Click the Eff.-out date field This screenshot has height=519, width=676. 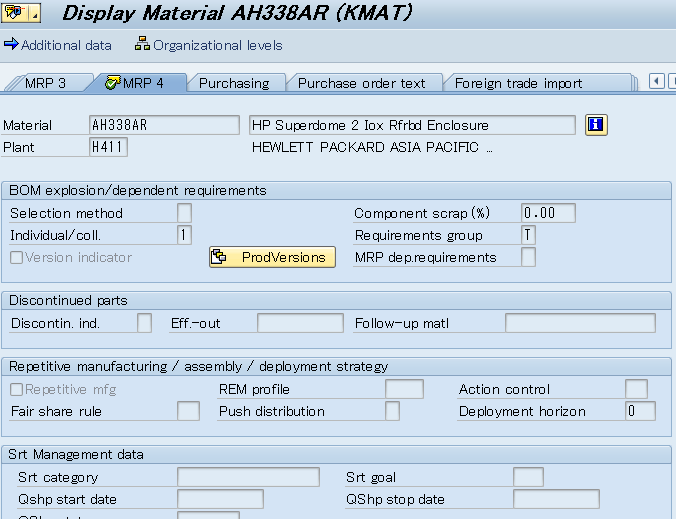(300, 323)
